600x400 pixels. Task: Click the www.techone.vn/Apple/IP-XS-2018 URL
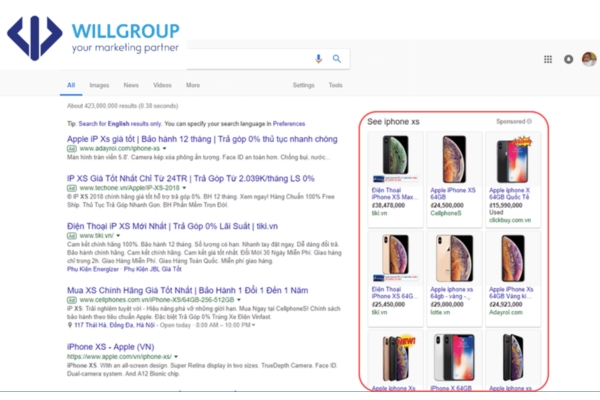129,188
